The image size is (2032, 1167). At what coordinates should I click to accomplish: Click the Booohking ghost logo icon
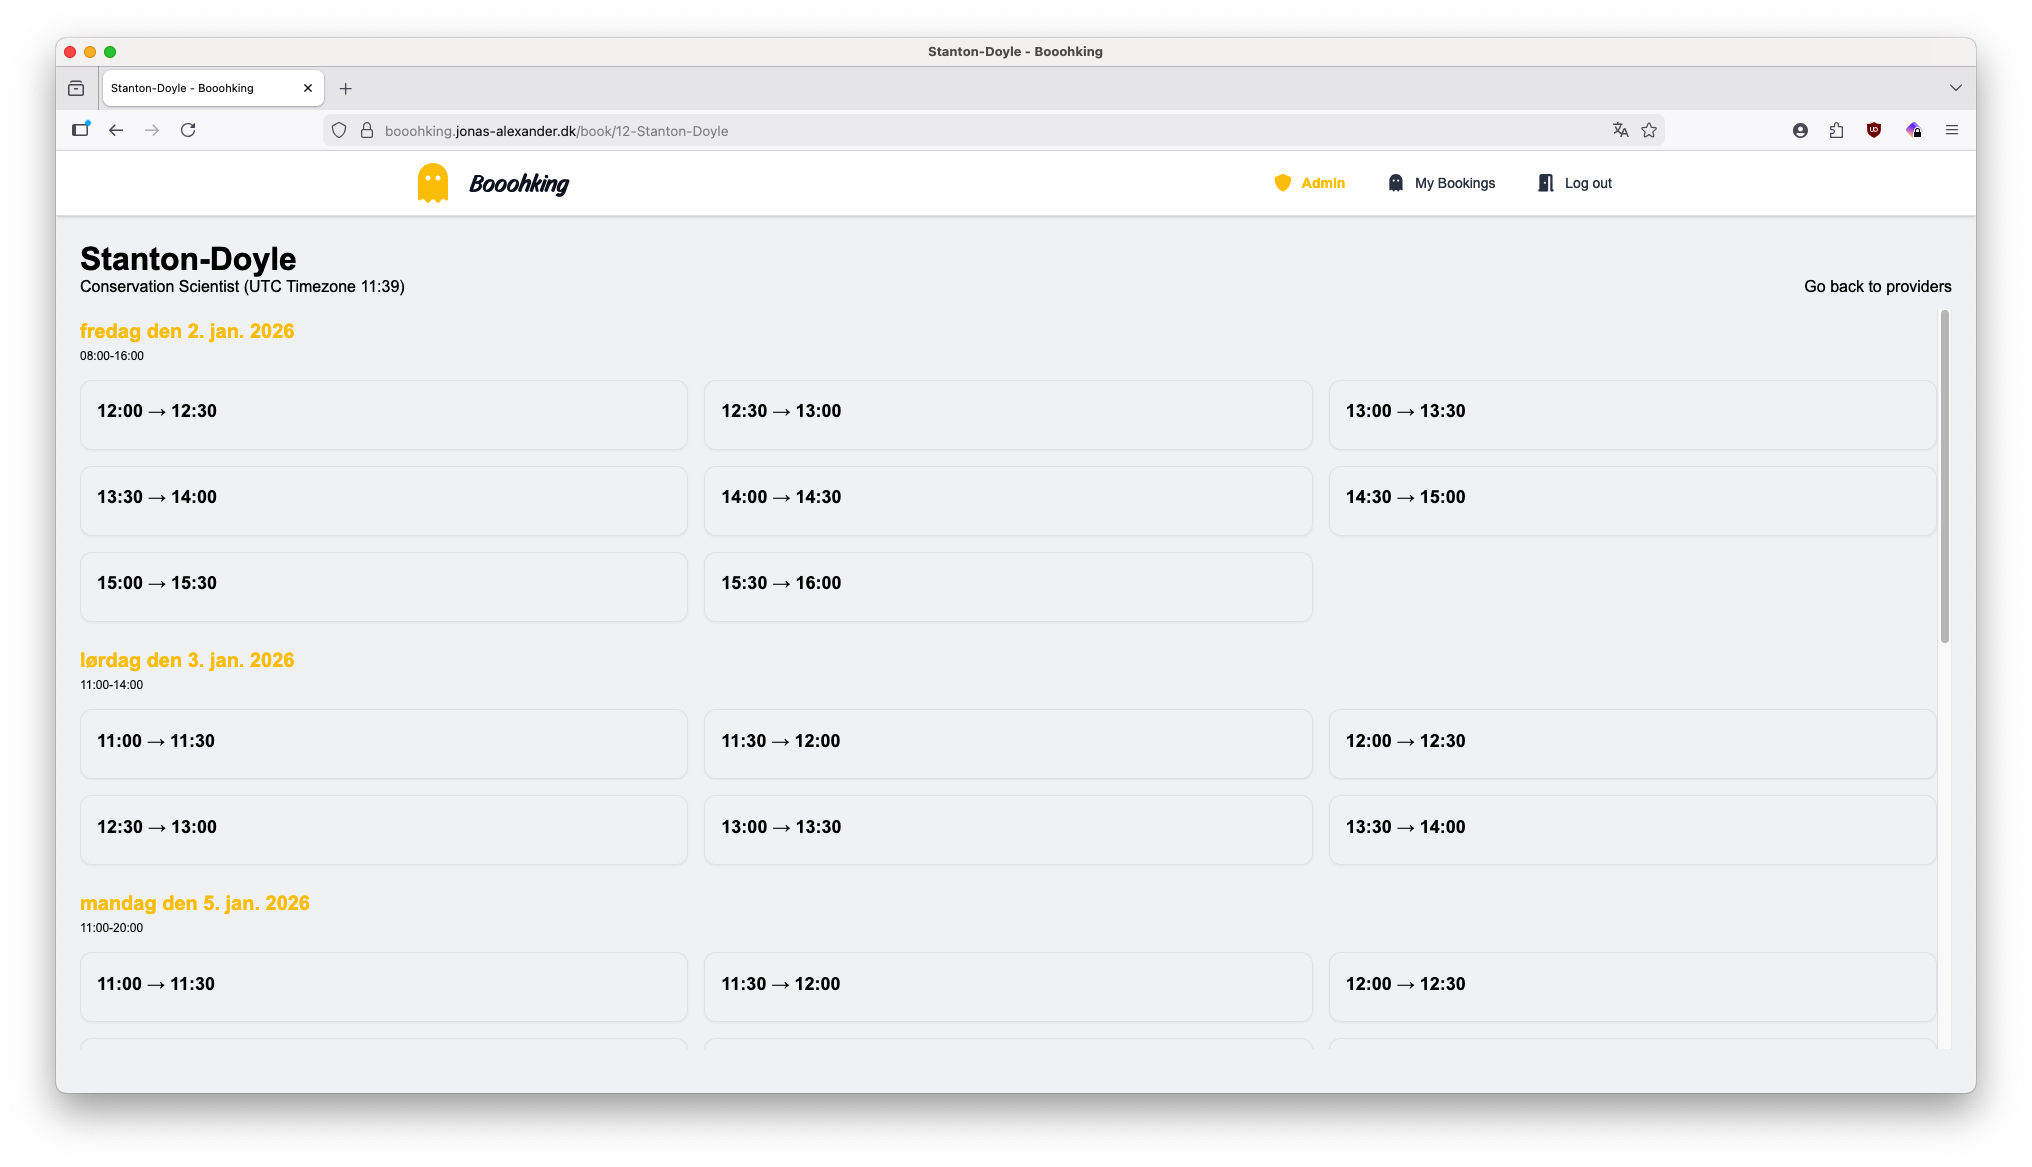click(x=432, y=183)
